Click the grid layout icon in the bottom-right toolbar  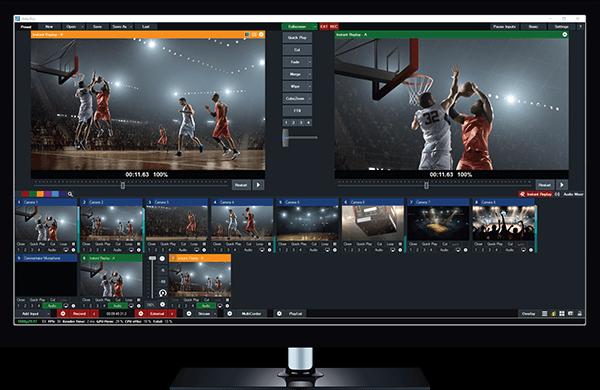pyautogui.click(x=562, y=313)
